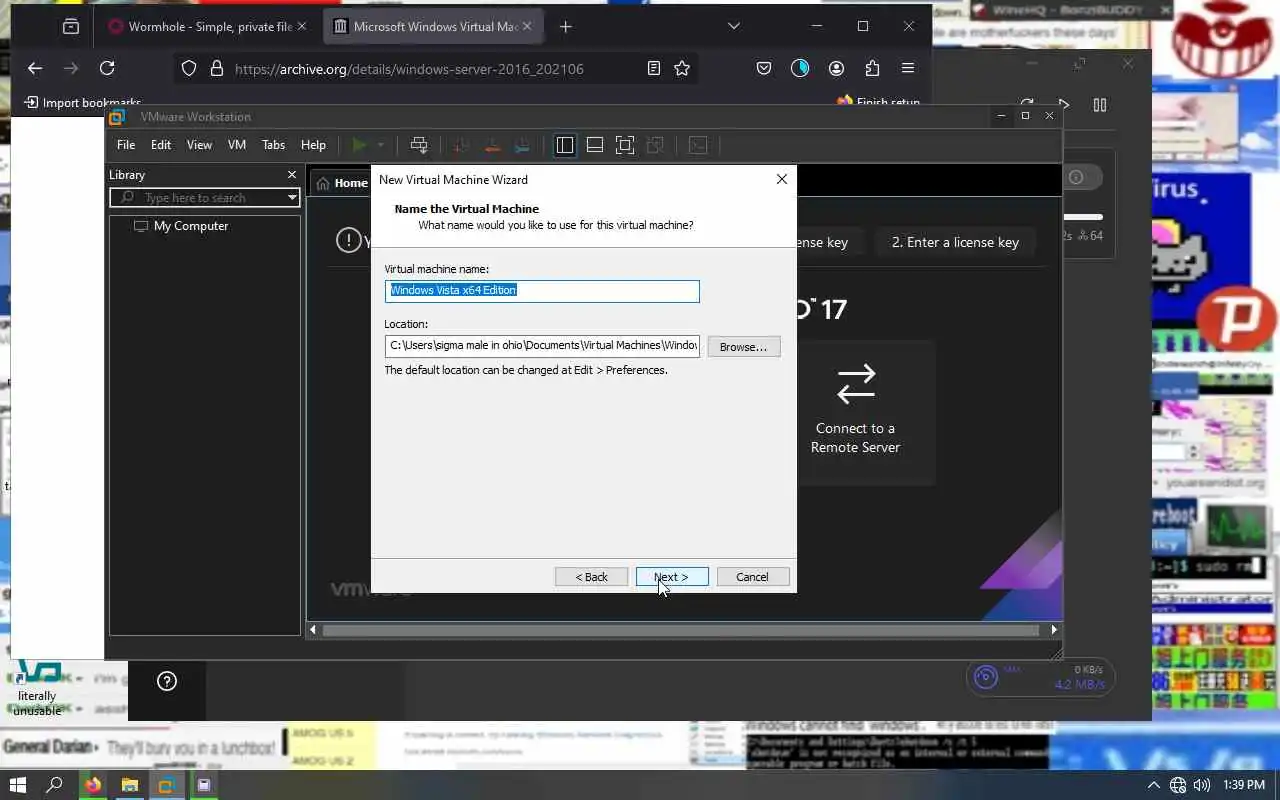
Task: Open the VMware File menu
Action: (x=126, y=145)
